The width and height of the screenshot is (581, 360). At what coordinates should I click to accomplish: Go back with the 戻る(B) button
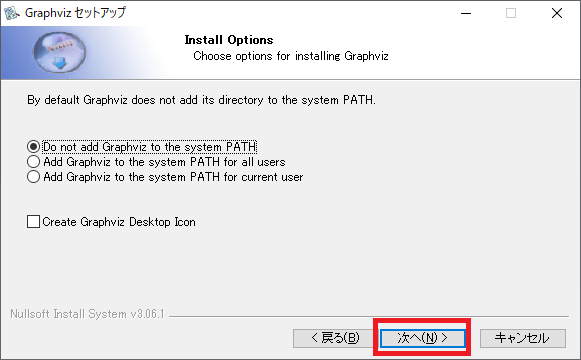pos(332,338)
